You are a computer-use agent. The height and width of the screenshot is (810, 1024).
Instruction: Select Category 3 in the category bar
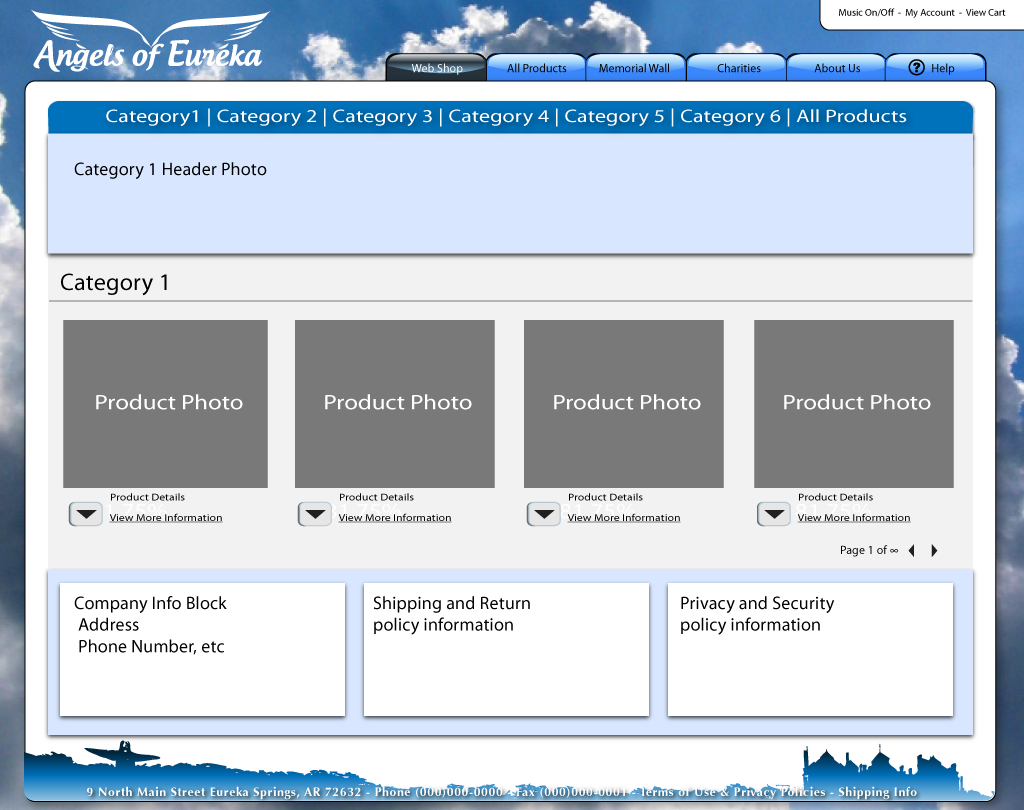(x=382, y=116)
